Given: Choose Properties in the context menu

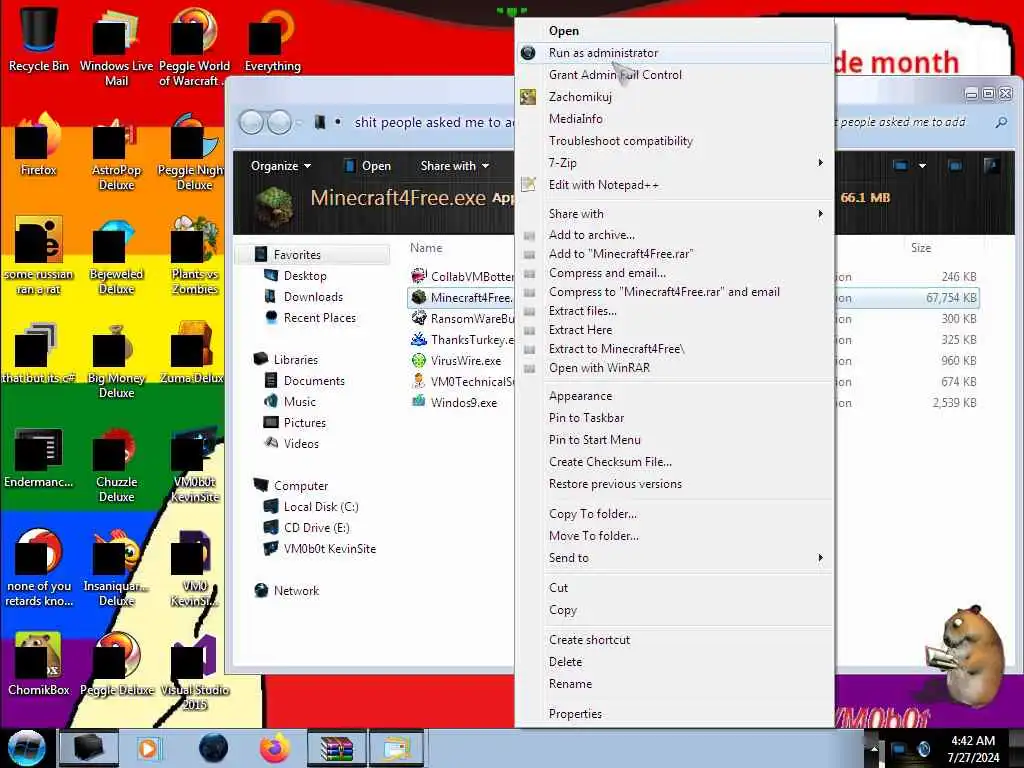Looking at the screenshot, I should (x=675, y=714).
